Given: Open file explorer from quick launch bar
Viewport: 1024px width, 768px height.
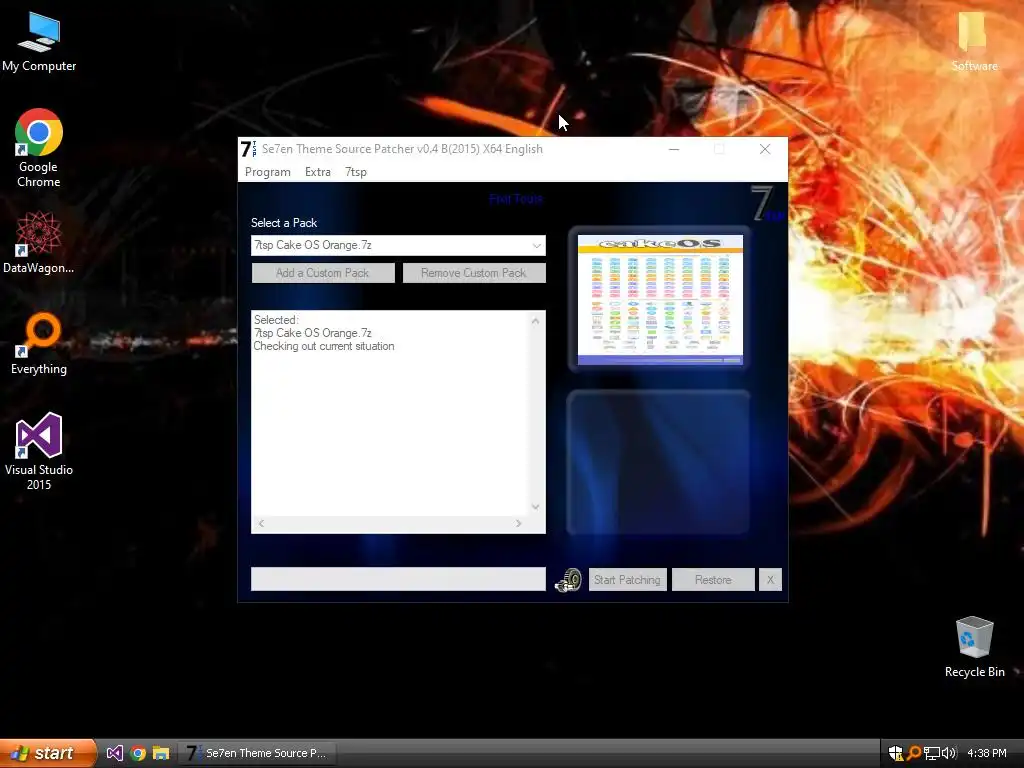Looking at the screenshot, I should (161, 753).
